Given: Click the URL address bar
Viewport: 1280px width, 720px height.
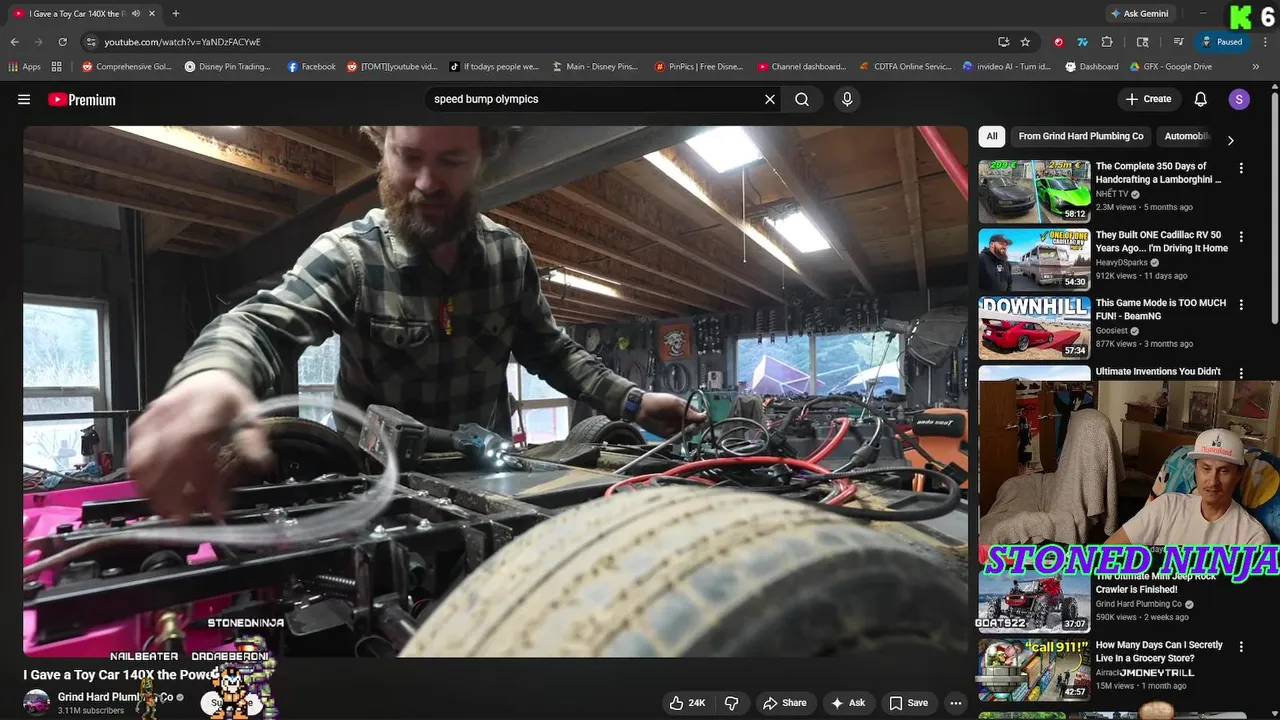Looking at the screenshot, I should 540,42.
